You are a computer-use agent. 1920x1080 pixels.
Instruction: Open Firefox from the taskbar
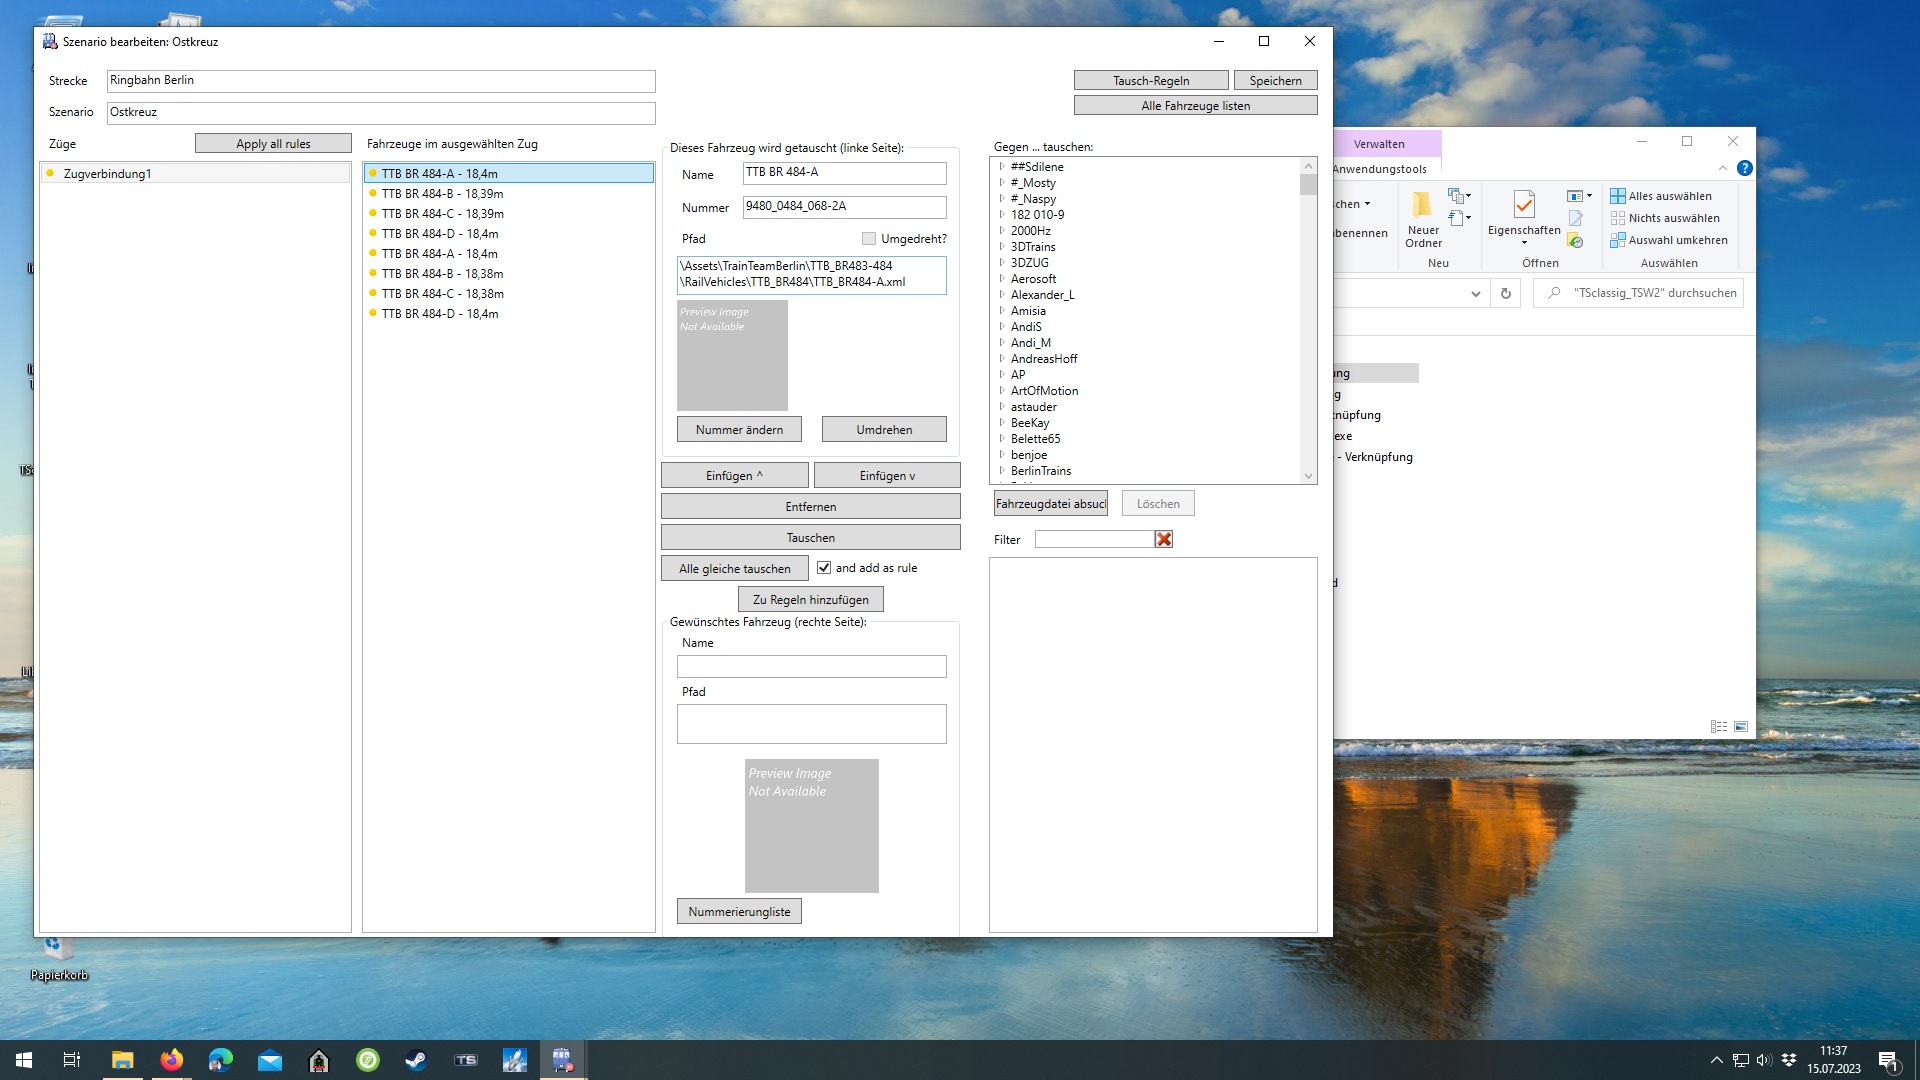coord(172,1060)
